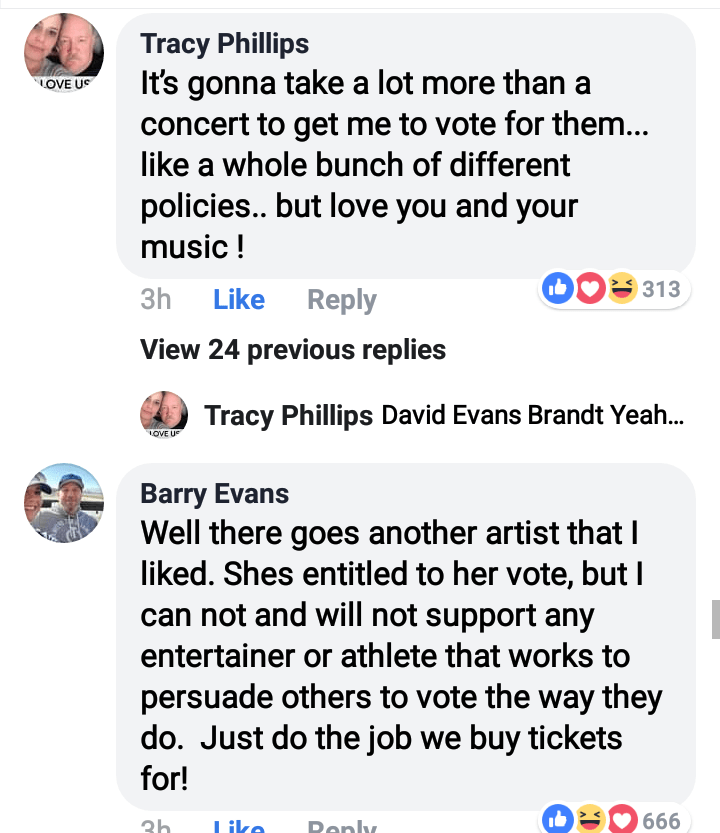
Task: Click Tracy Phillips' large profile picture
Action: (x=64, y=53)
